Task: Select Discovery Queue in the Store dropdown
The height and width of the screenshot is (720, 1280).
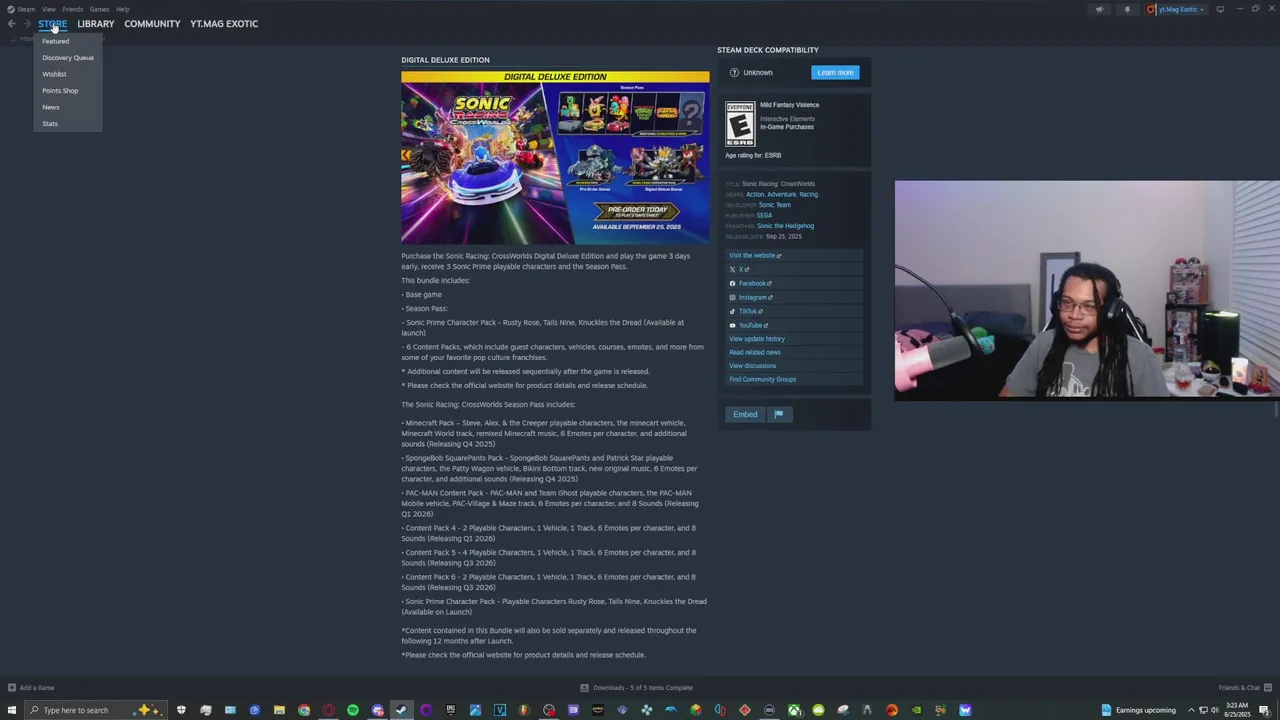Action: 68,57
